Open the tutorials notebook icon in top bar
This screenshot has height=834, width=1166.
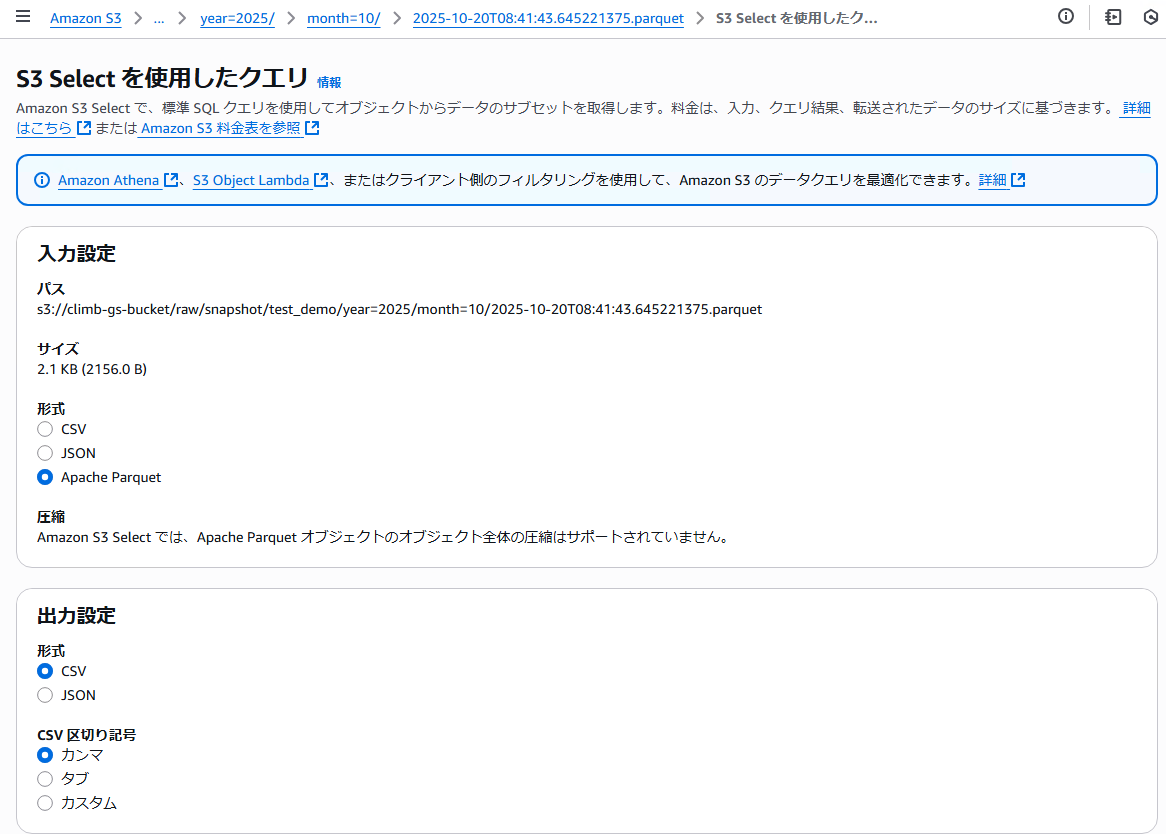tap(1113, 17)
